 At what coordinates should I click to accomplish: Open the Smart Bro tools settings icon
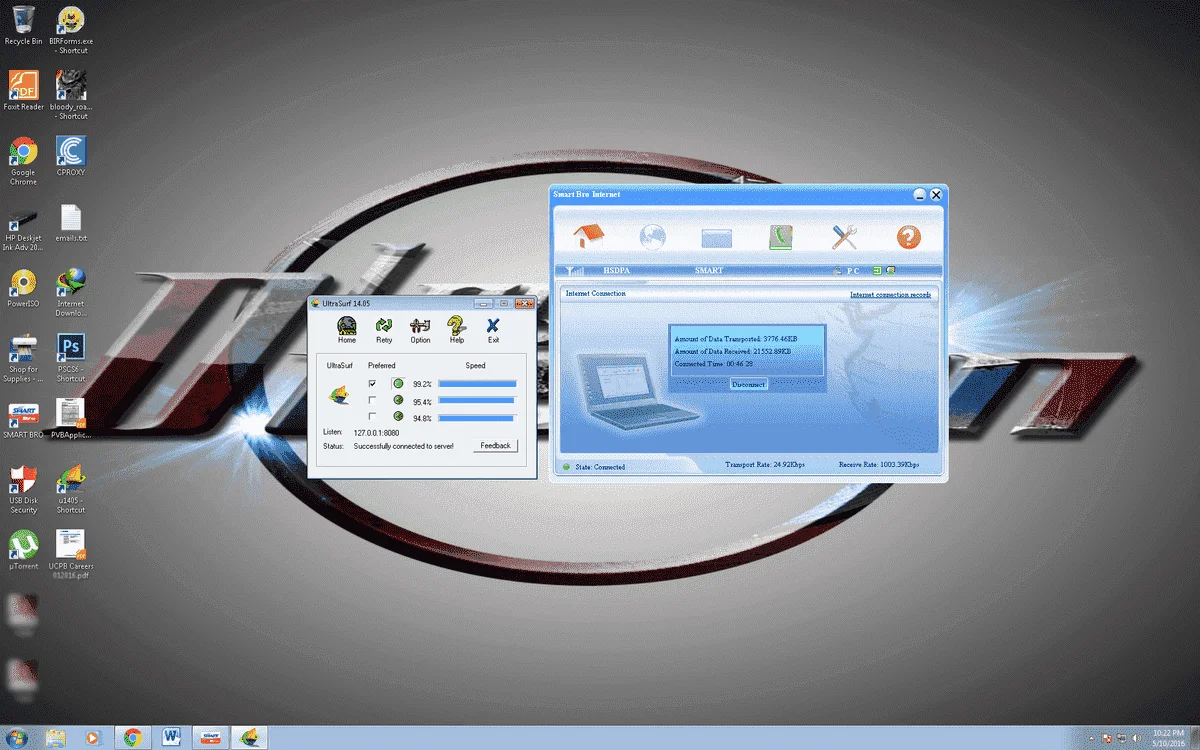point(845,237)
